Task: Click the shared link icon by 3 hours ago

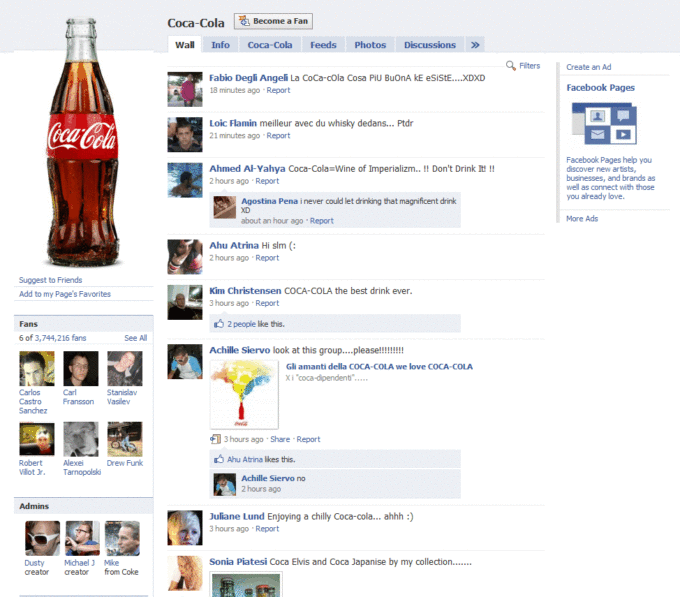Action: [215, 439]
